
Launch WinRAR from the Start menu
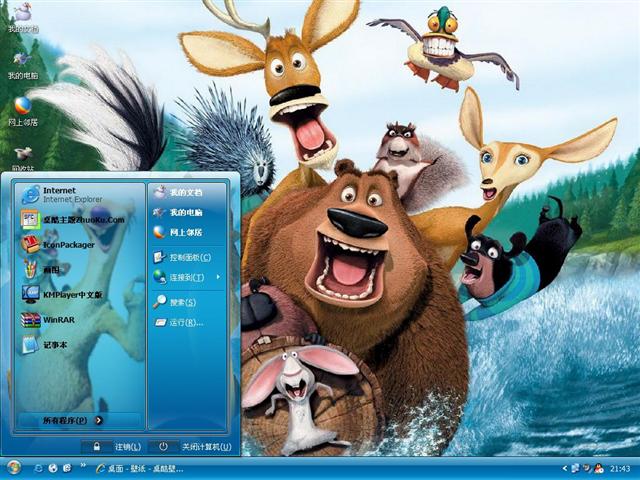point(80,320)
